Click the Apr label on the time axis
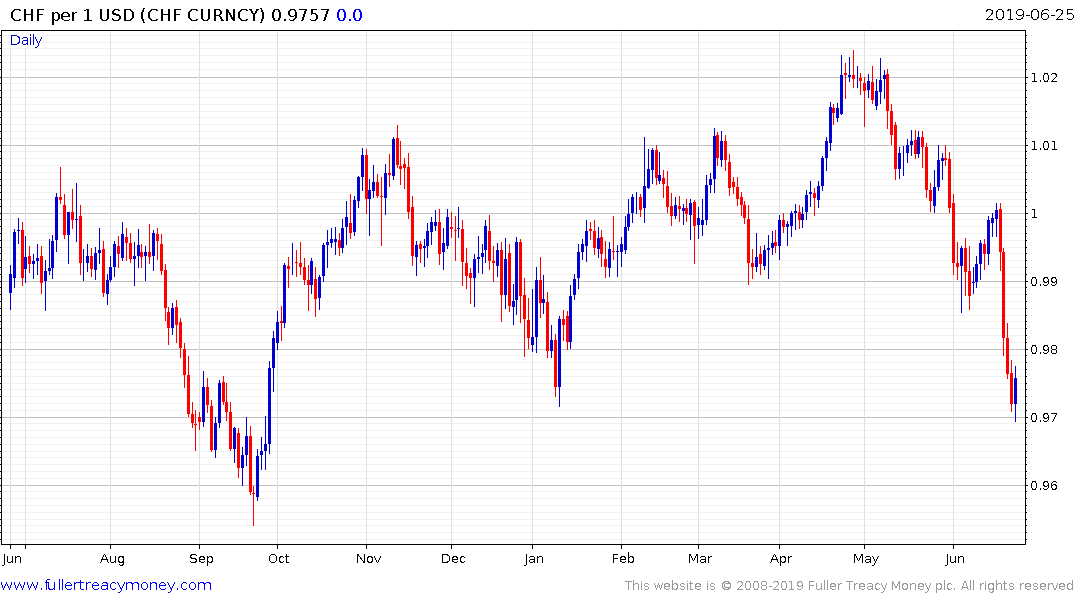This screenshot has width=1075, height=600. point(780,559)
